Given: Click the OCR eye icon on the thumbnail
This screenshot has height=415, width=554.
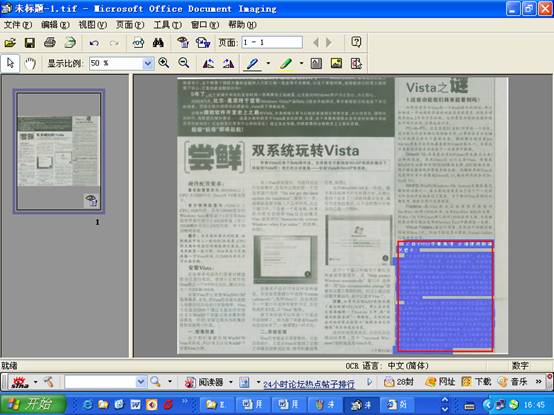Looking at the screenshot, I should pyautogui.click(x=91, y=201).
